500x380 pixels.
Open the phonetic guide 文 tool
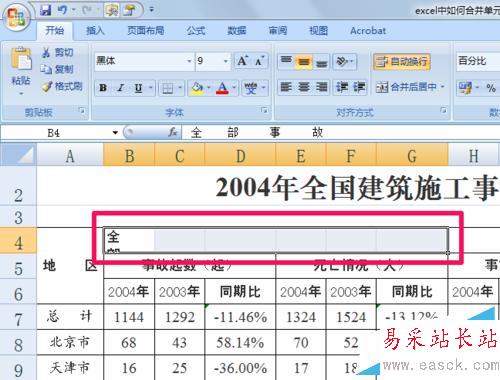(x=251, y=88)
